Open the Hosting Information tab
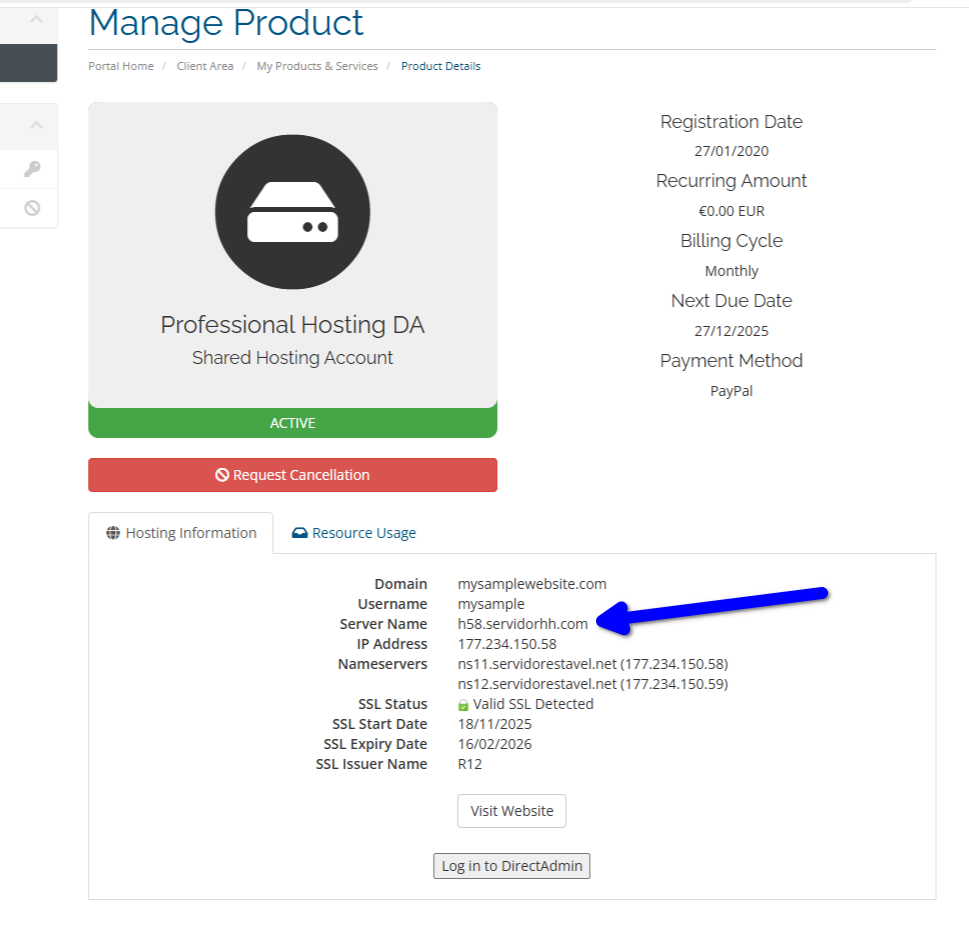The height and width of the screenshot is (942, 969). [x=181, y=533]
